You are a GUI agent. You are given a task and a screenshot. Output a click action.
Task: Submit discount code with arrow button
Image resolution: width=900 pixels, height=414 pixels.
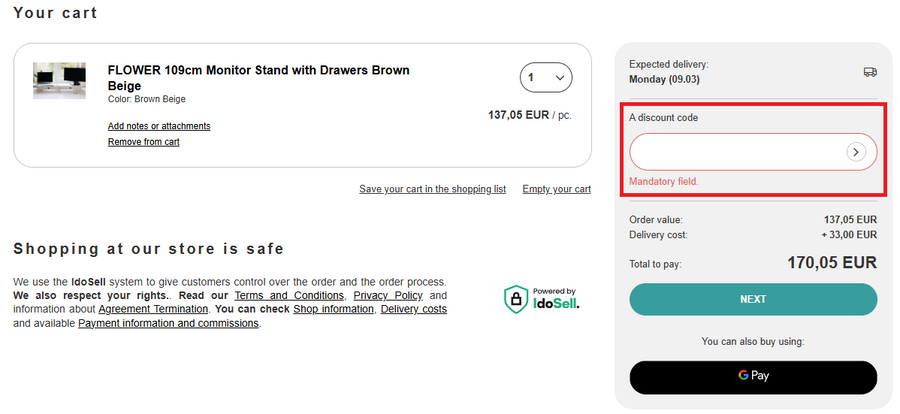click(x=856, y=152)
